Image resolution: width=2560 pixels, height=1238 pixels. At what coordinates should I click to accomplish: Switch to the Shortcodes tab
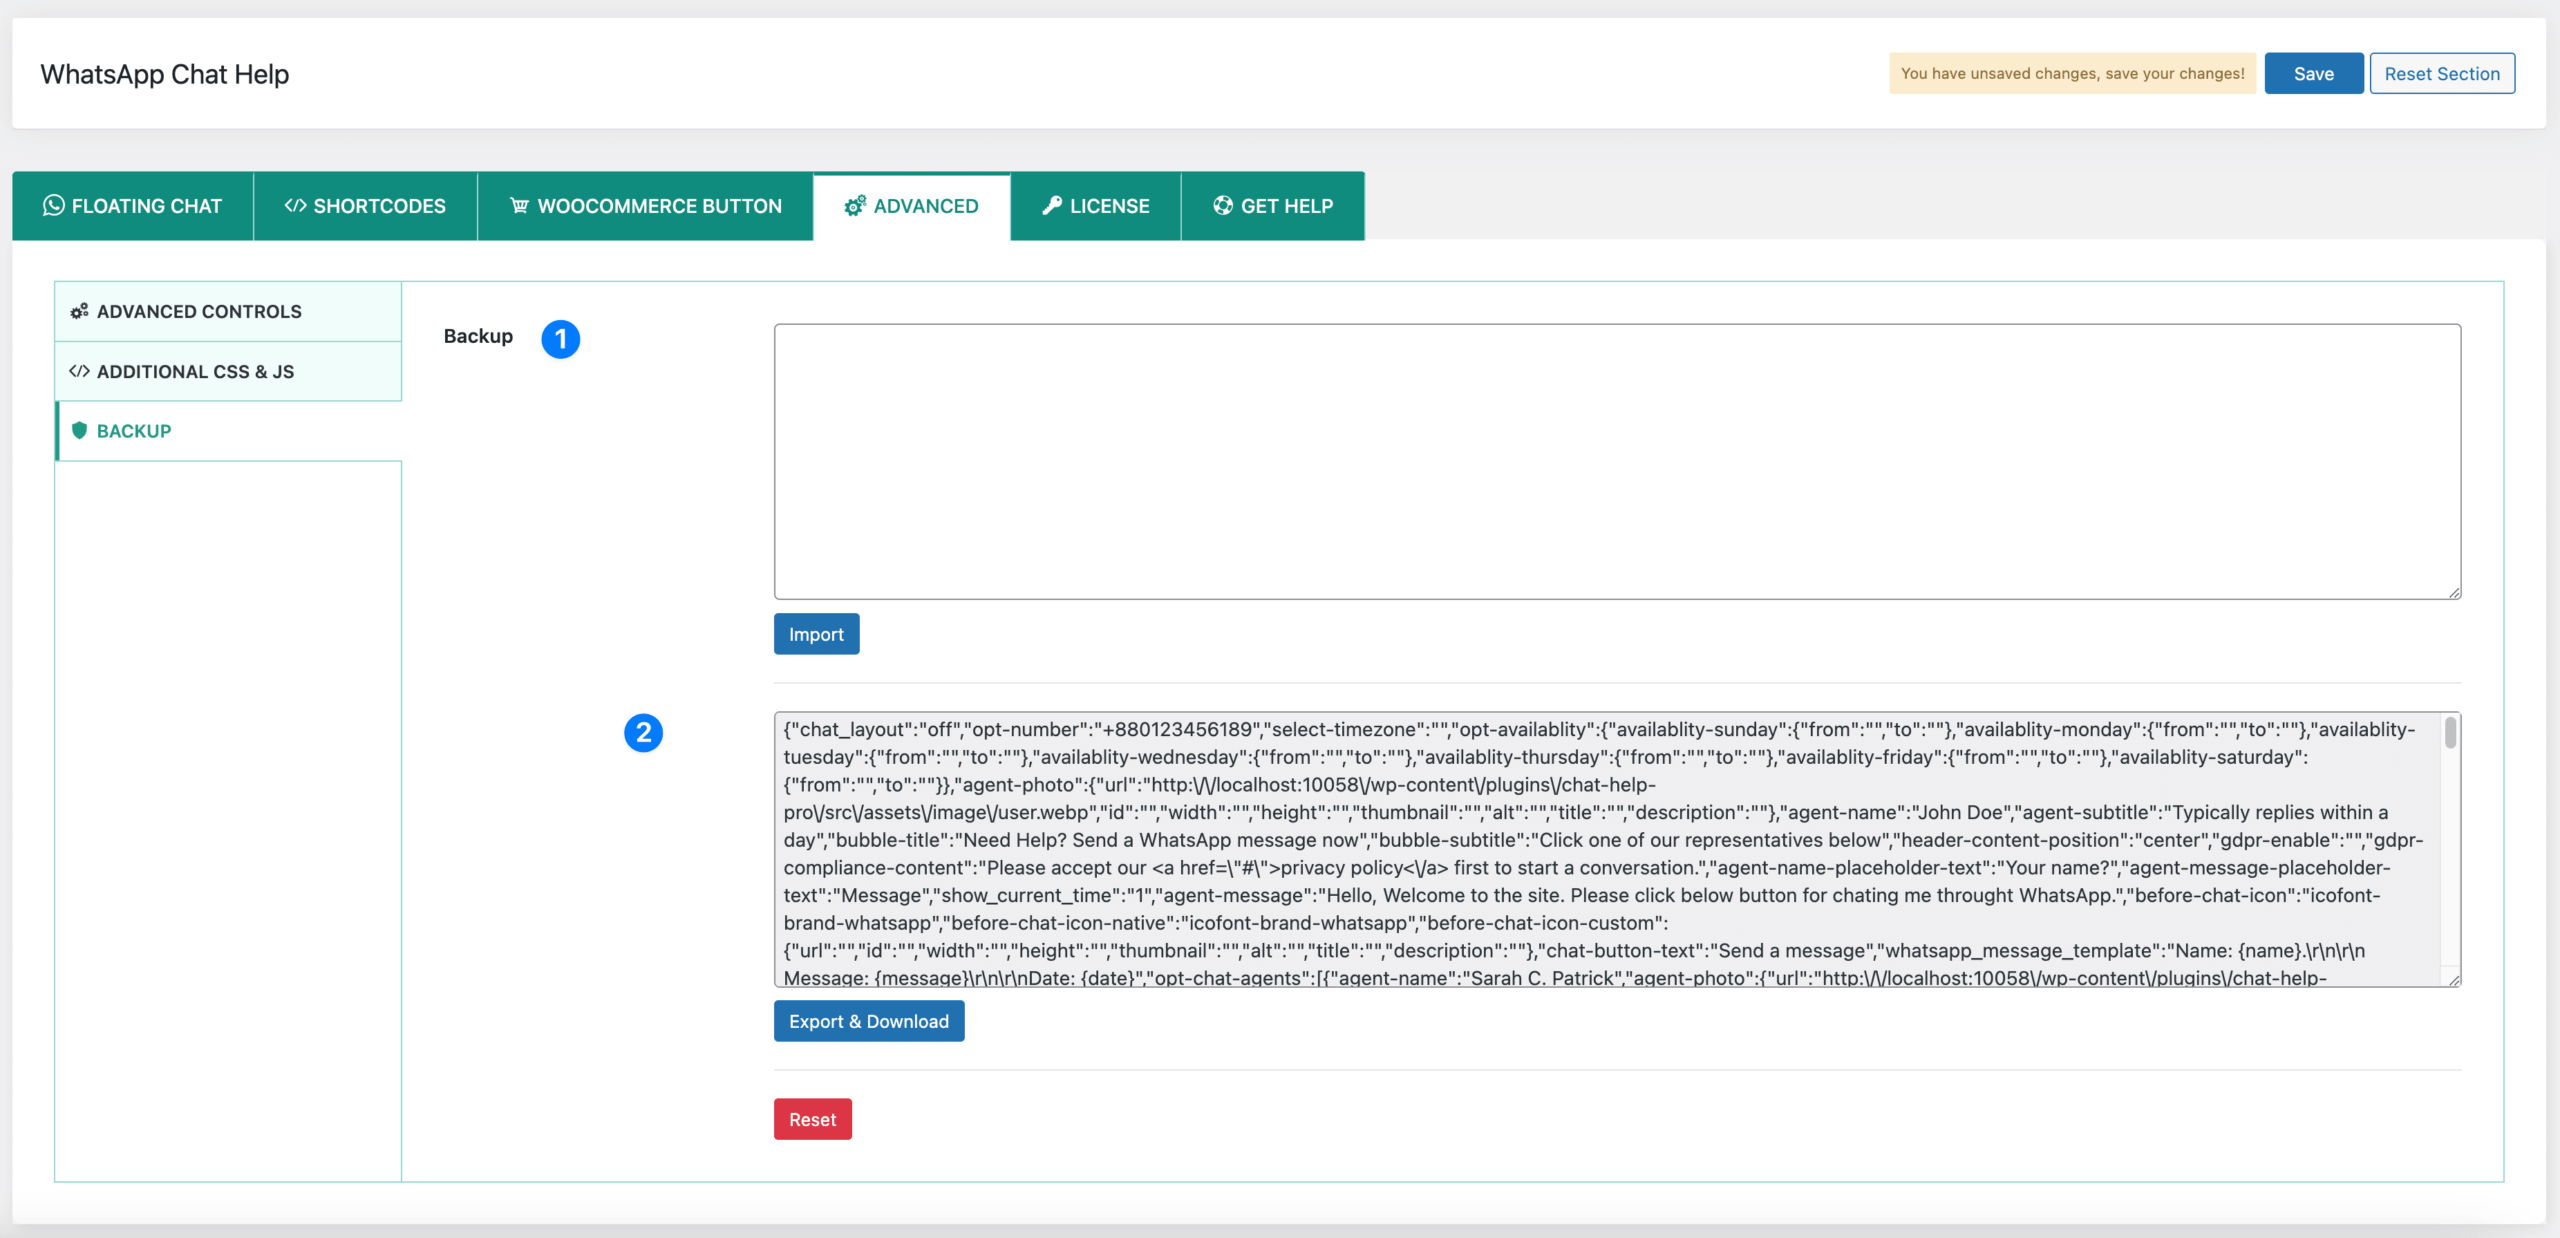pyautogui.click(x=365, y=206)
